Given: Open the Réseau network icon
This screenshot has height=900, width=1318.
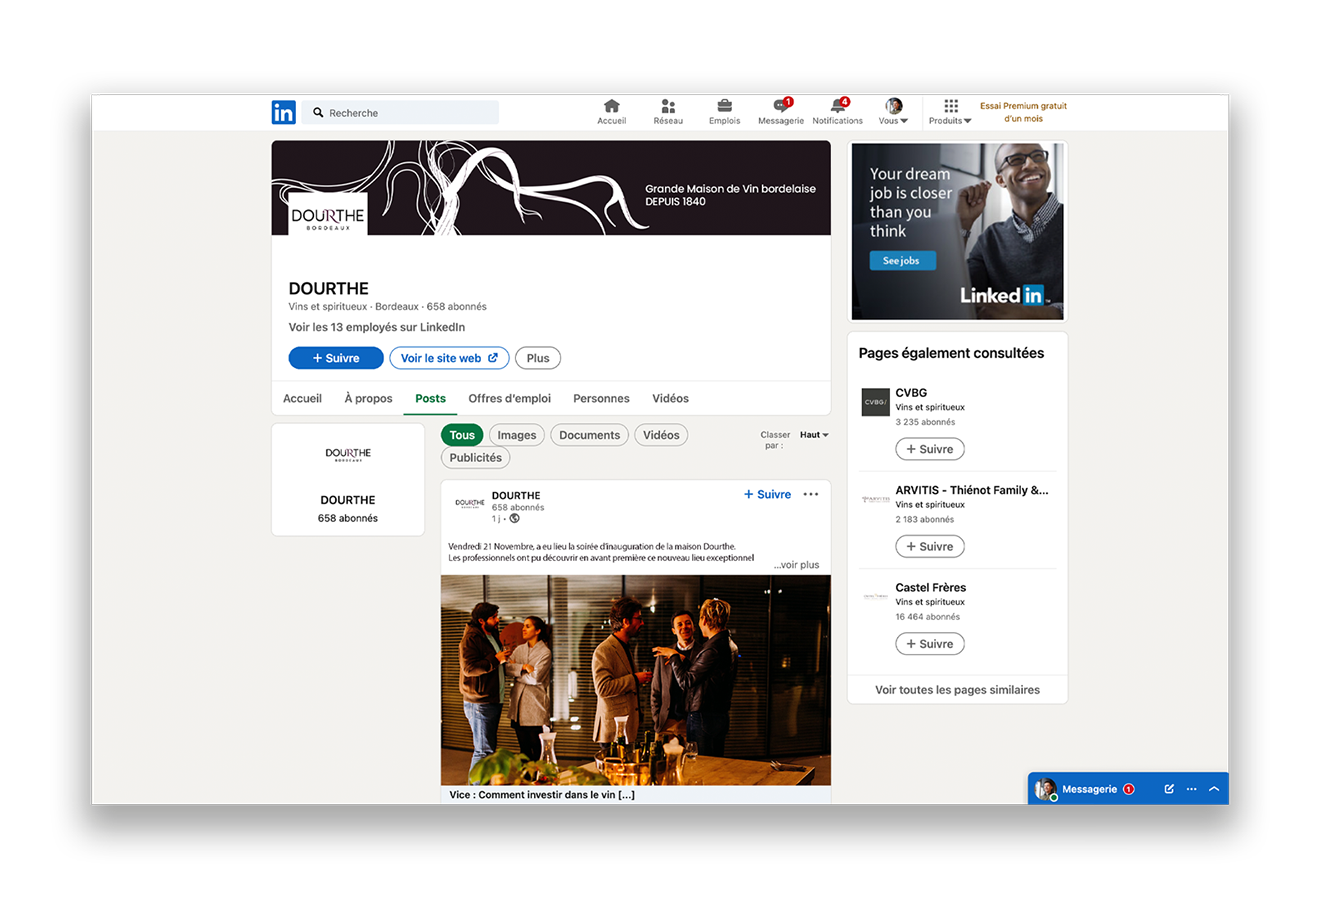Looking at the screenshot, I should pyautogui.click(x=668, y=107).
